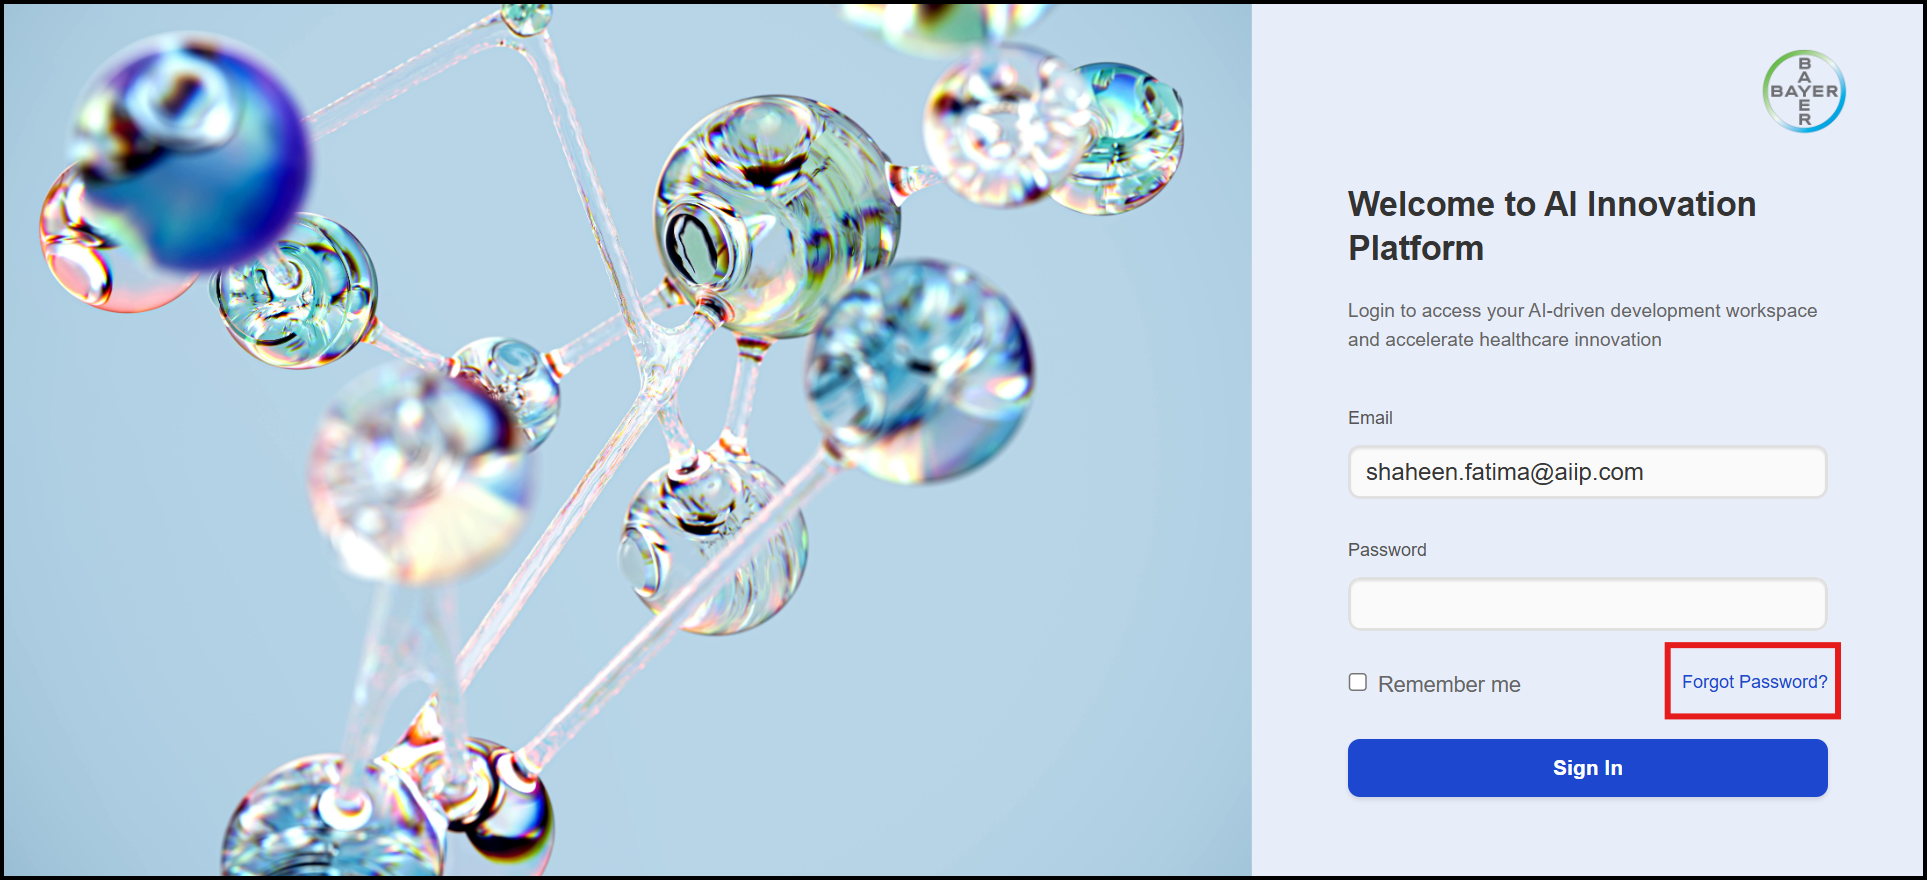Enable the Remember me checkbox
1927x880 pixels.
1357,682
